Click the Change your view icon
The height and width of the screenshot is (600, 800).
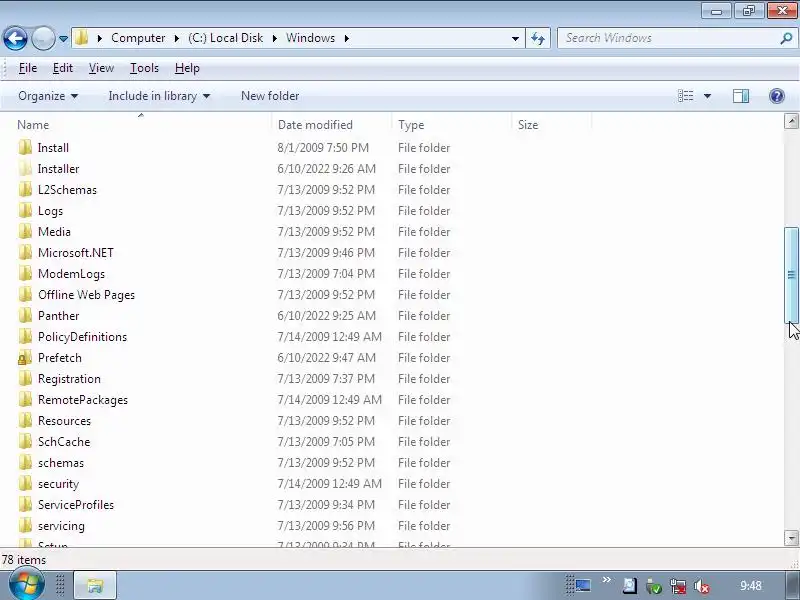pos(685,96)
